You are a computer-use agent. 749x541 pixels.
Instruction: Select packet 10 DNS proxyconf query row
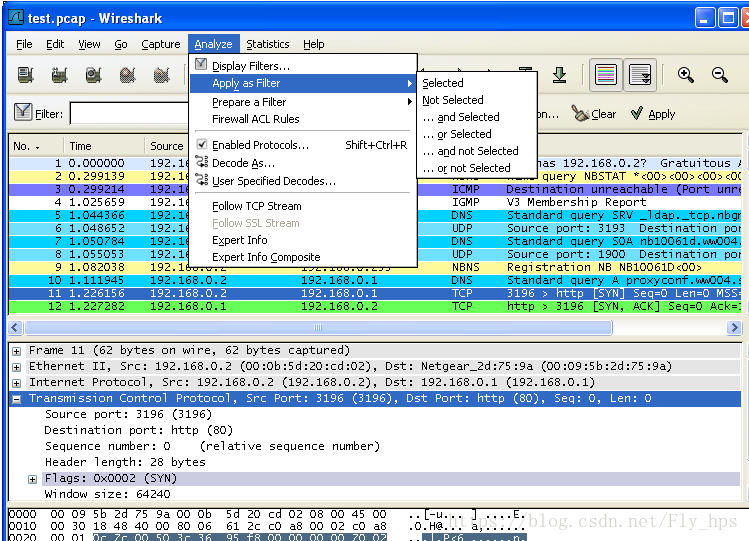375,280
